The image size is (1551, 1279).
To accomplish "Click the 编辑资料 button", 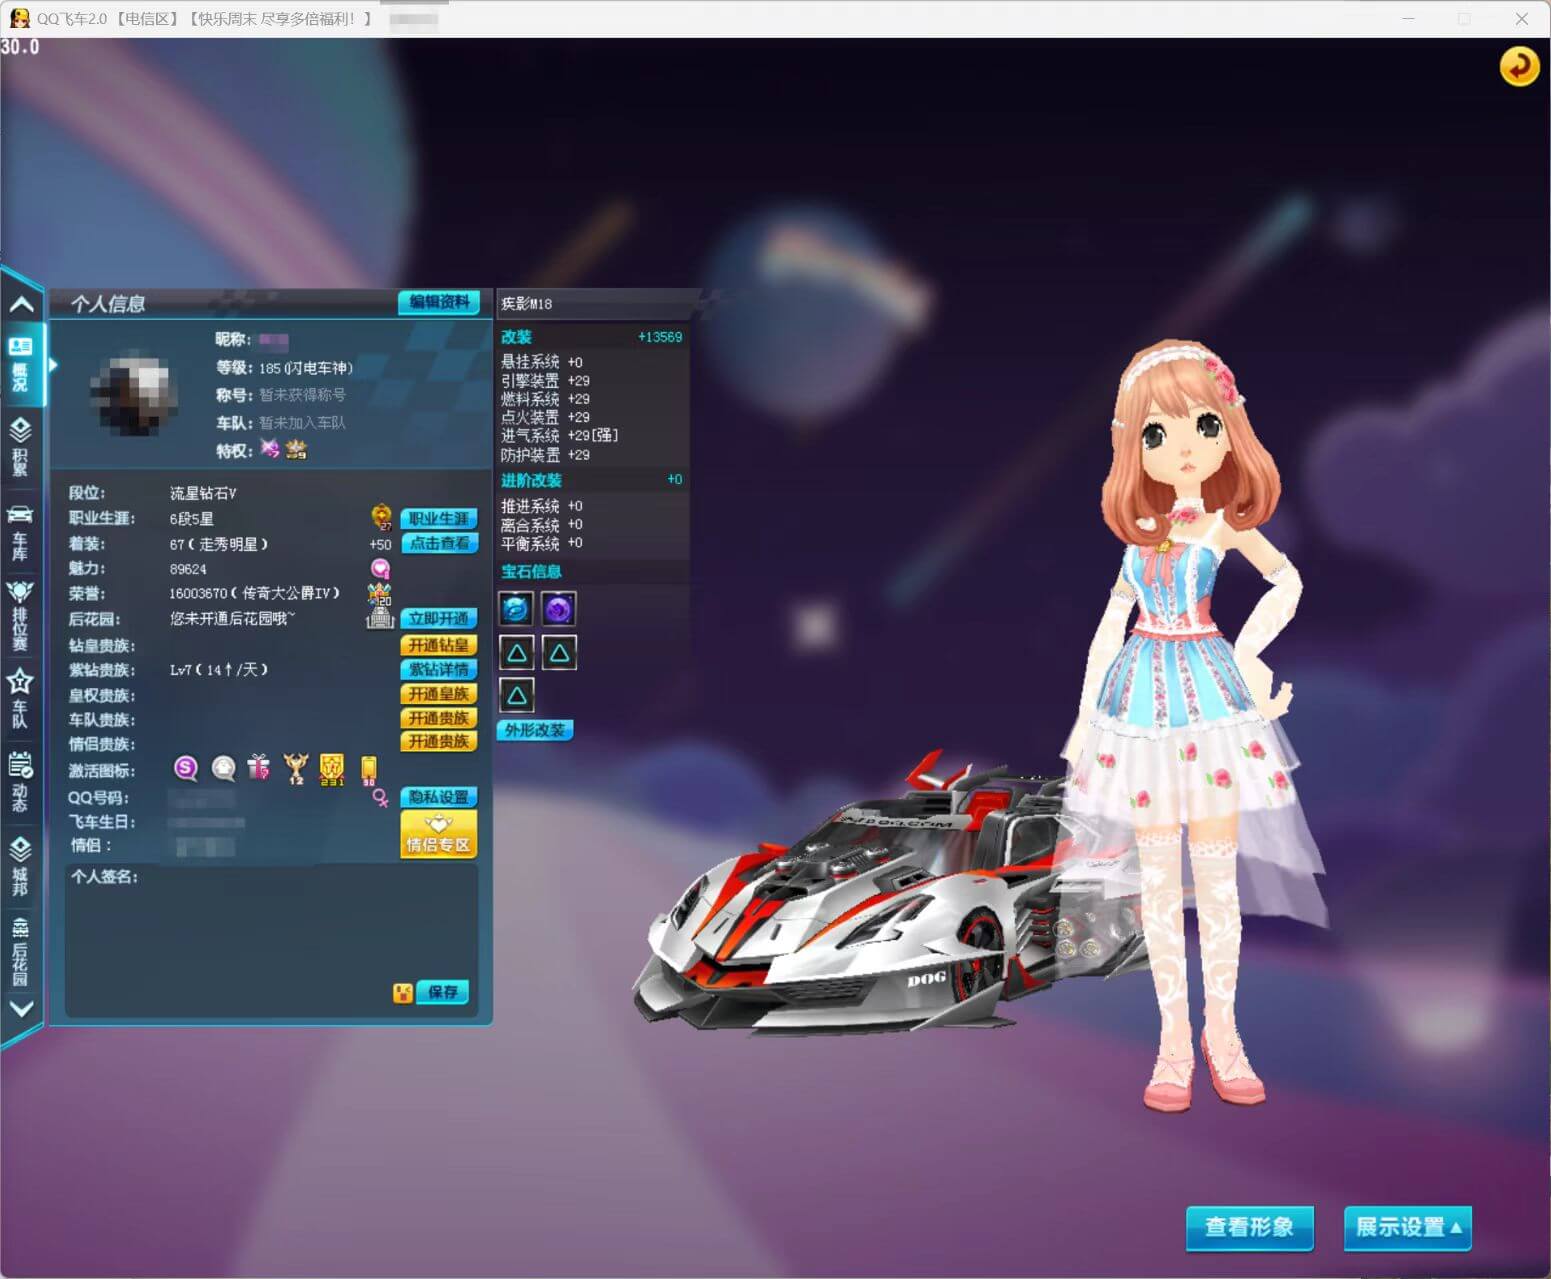I will [439, 302].
